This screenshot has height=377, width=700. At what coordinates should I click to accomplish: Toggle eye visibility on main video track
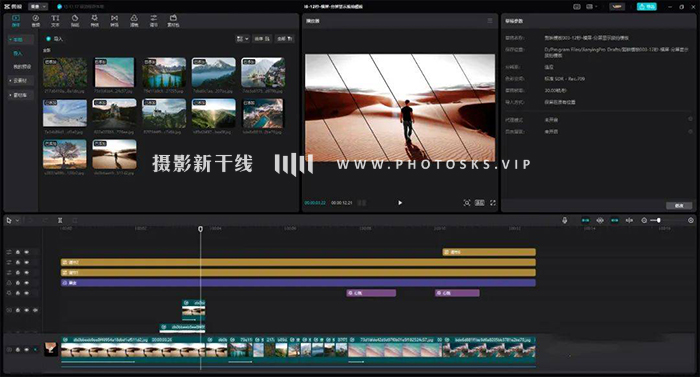point(26,349)
